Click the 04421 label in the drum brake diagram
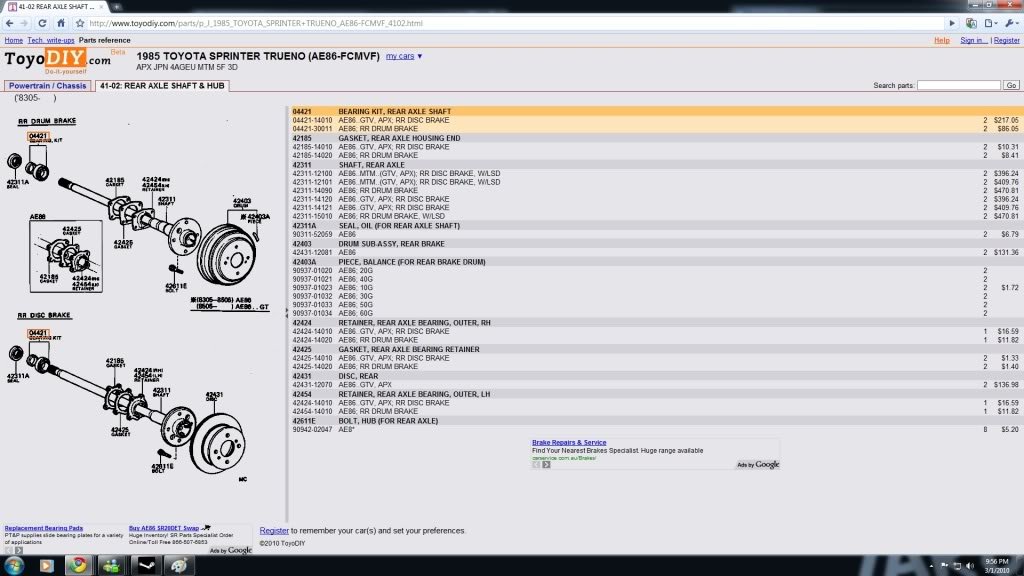1024x576 pixels. pos(39,136)
